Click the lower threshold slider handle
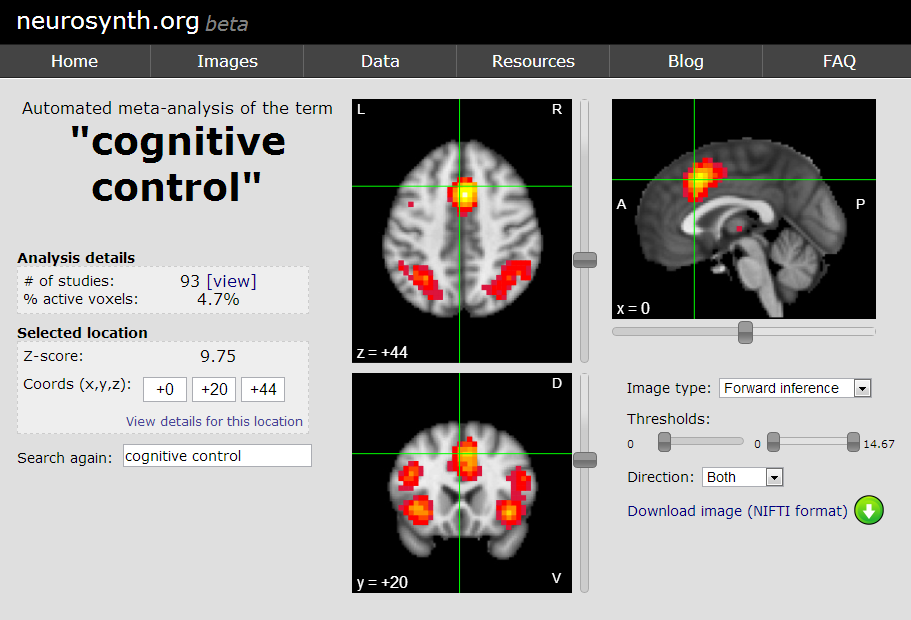This screenshot has width=911, height=620. pyautogui.click(x=663, y=441)
